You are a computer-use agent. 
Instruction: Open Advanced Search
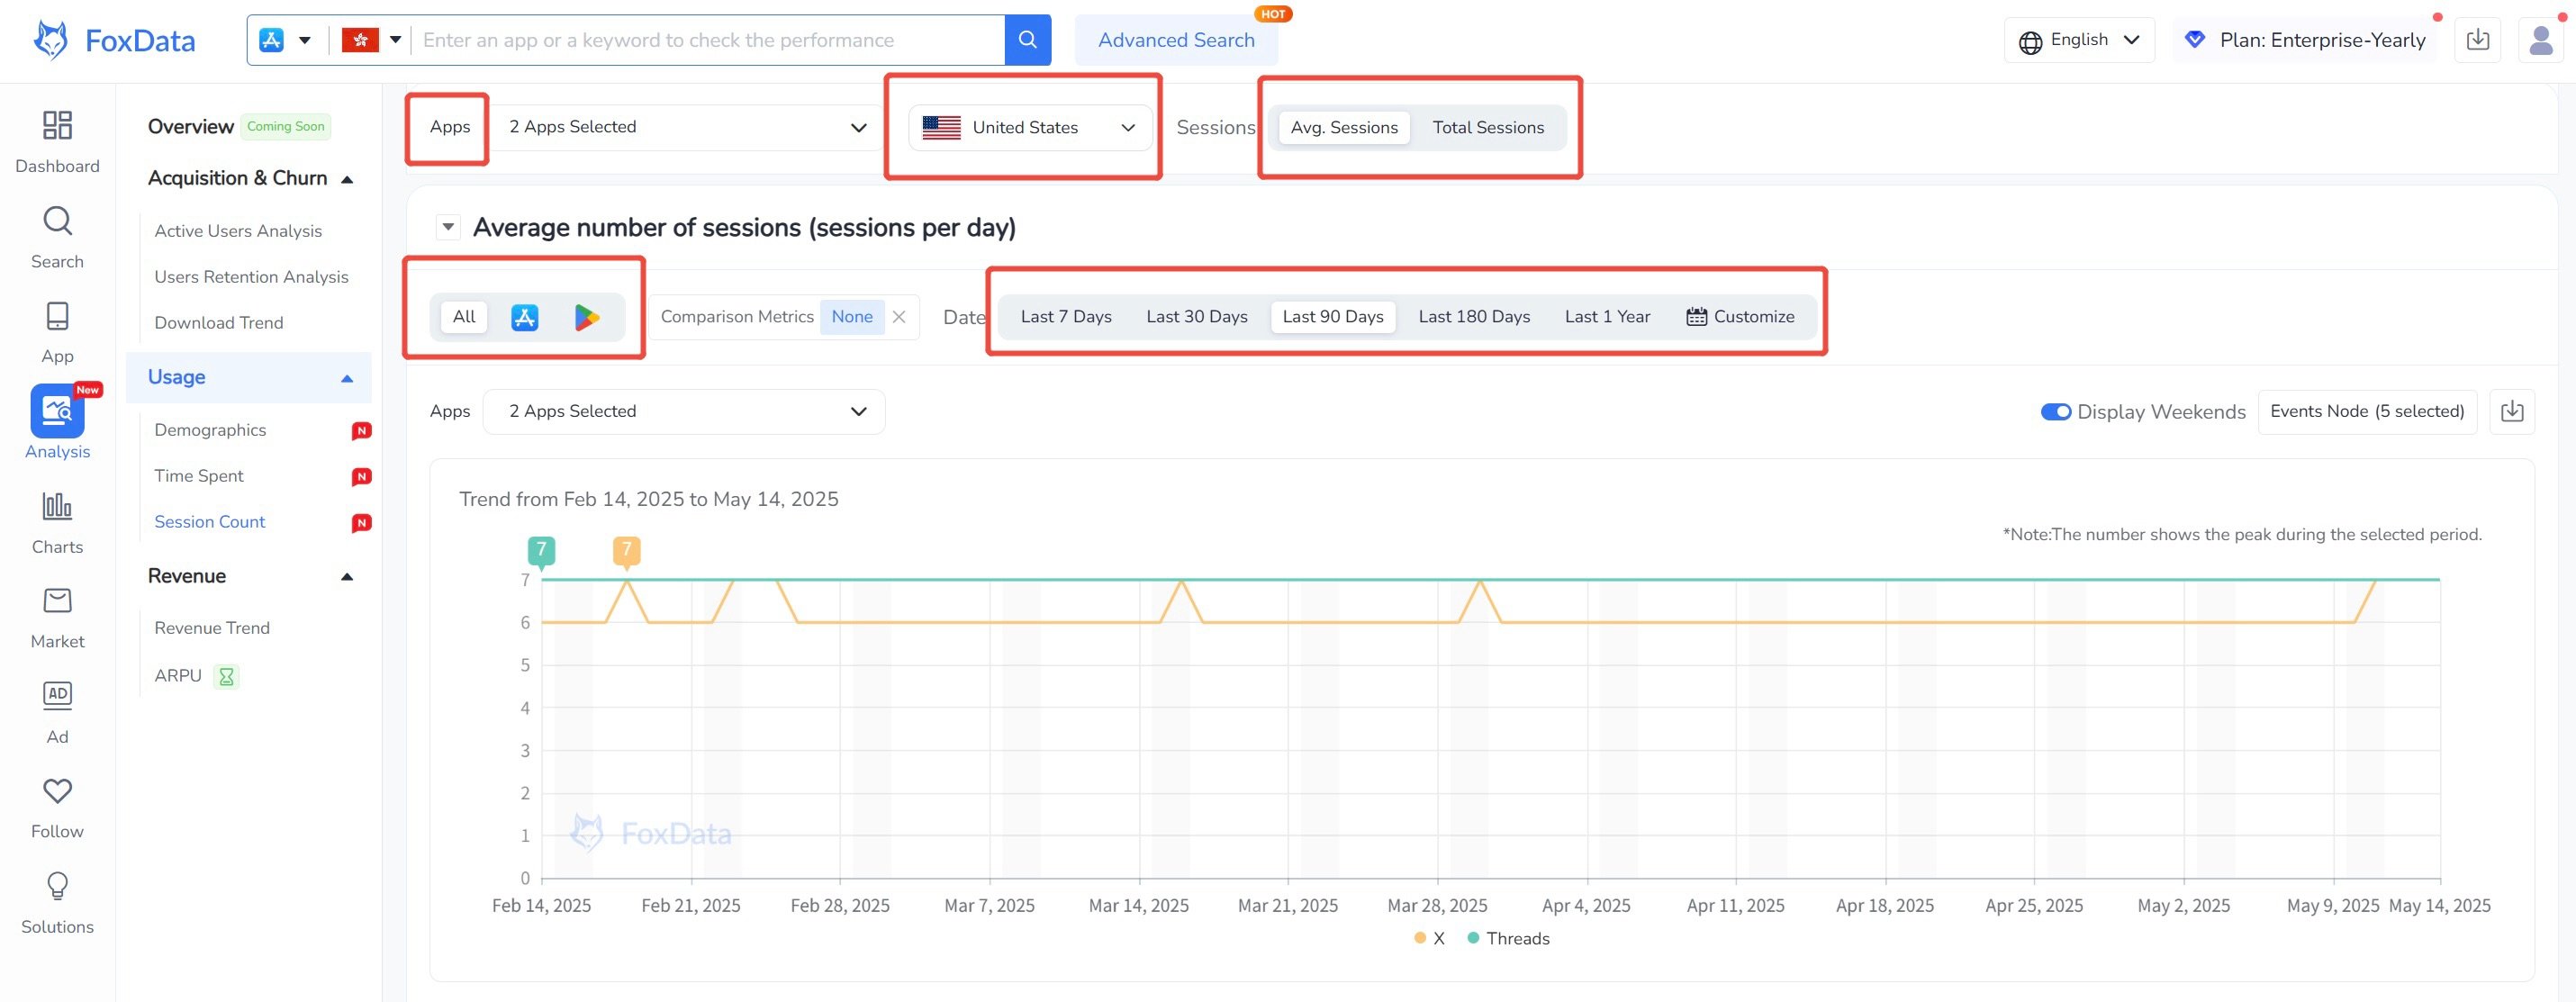1176,40
